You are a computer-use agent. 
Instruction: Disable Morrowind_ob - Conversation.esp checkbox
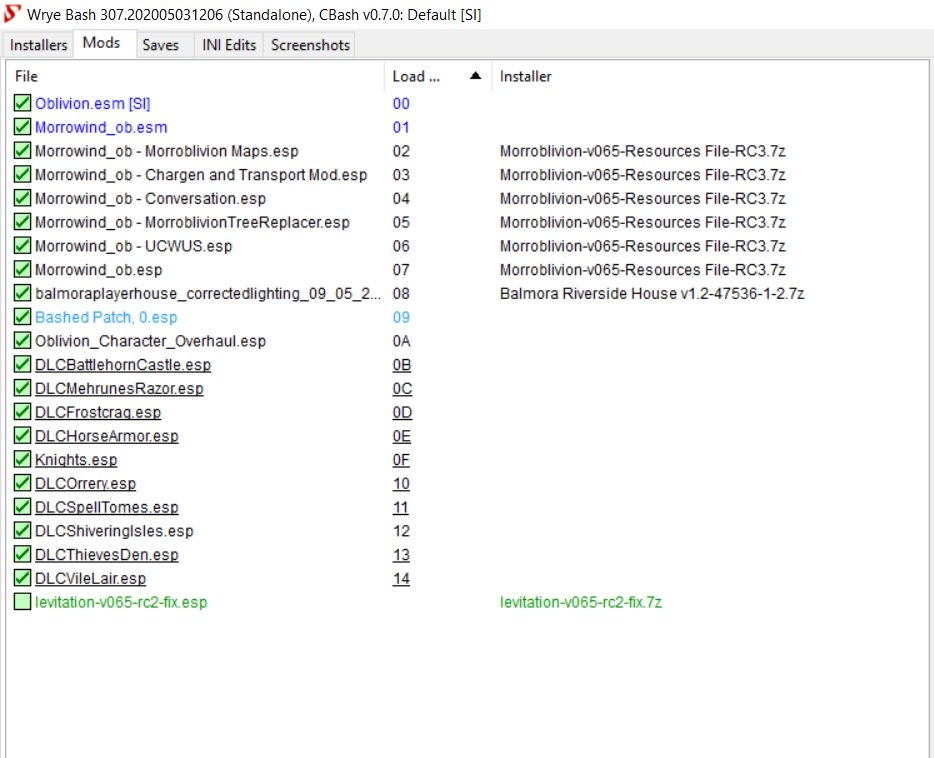tap(22, 198)
